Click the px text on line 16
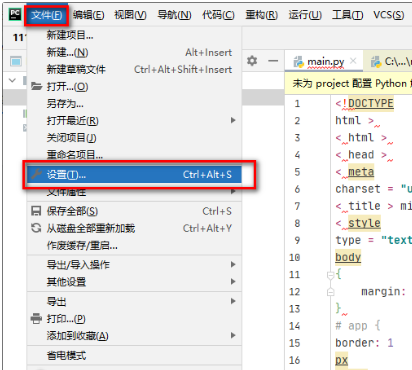 342,360
